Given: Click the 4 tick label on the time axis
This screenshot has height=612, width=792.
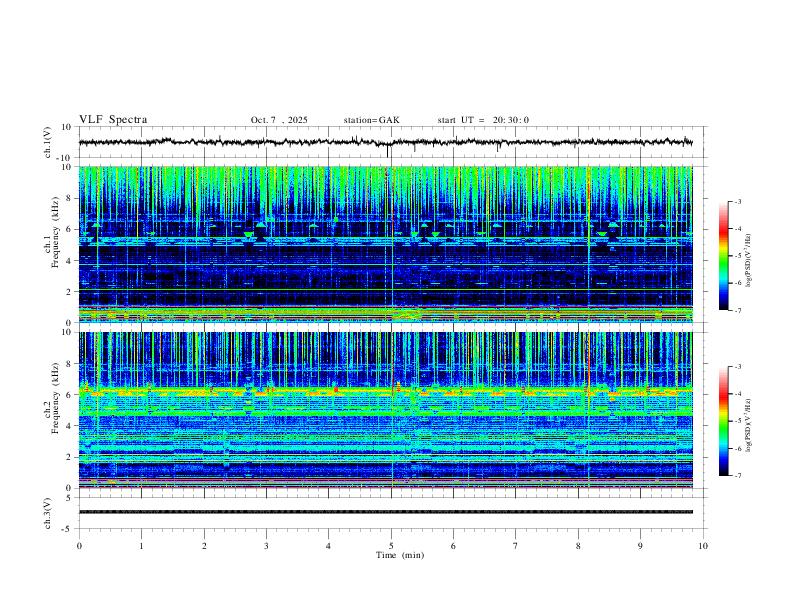Looking at the screenshot, I should pyautogui.click(x=328, y=546).
